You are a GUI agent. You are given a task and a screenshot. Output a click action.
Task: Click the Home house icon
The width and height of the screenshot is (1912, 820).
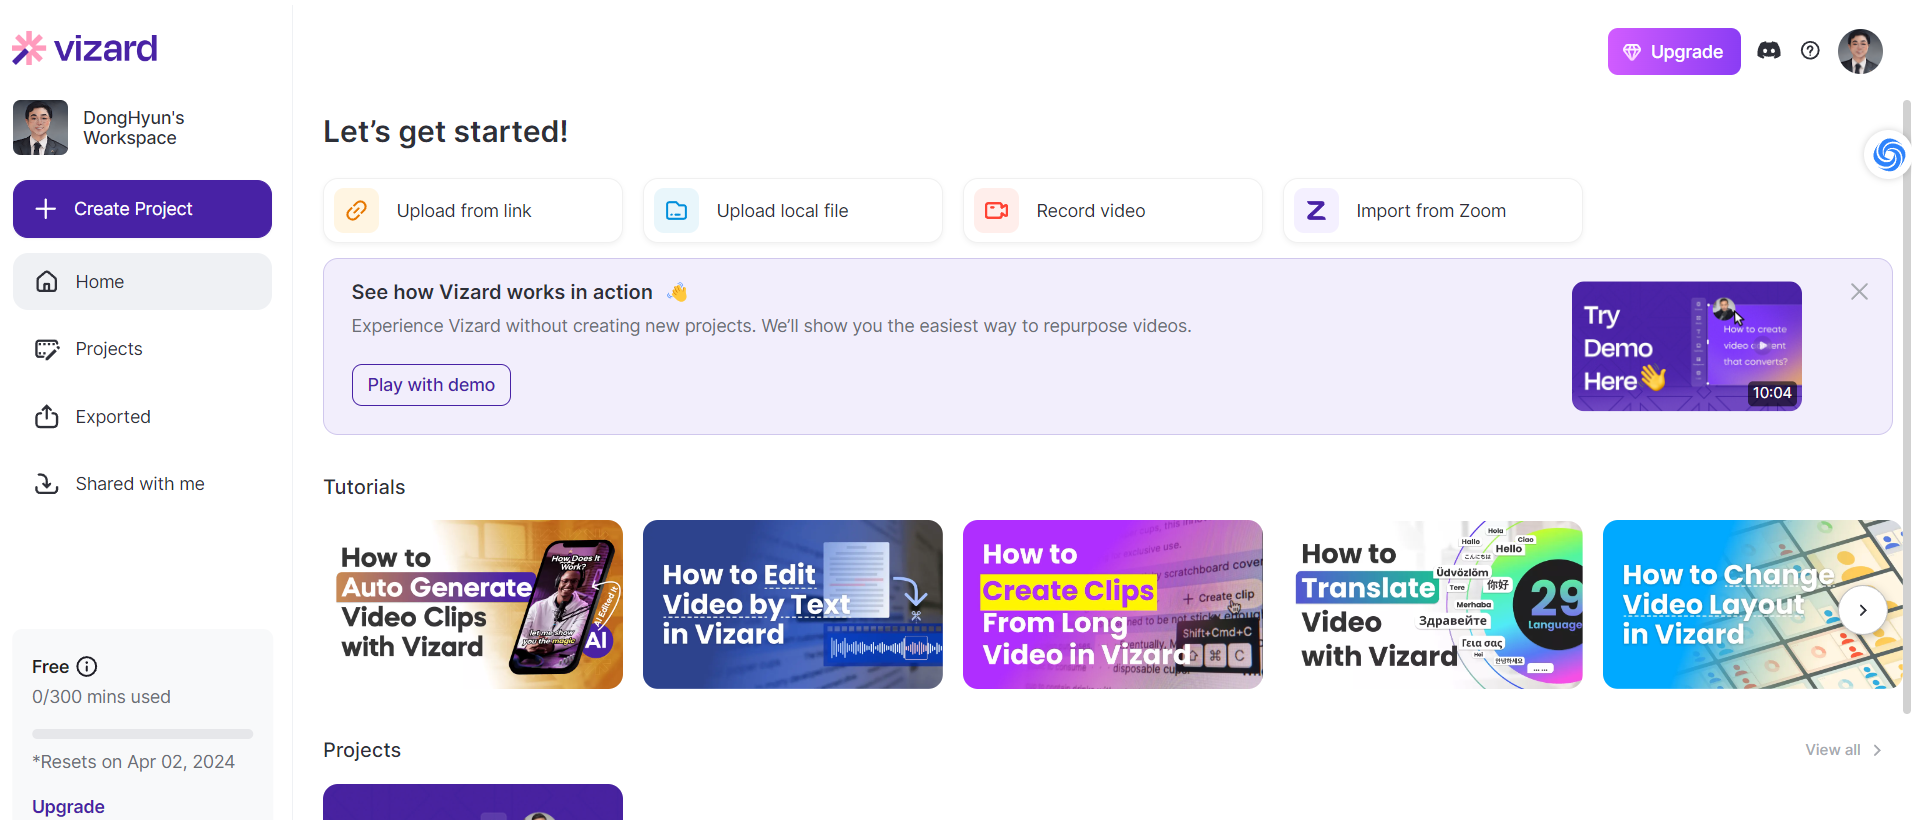47,282
